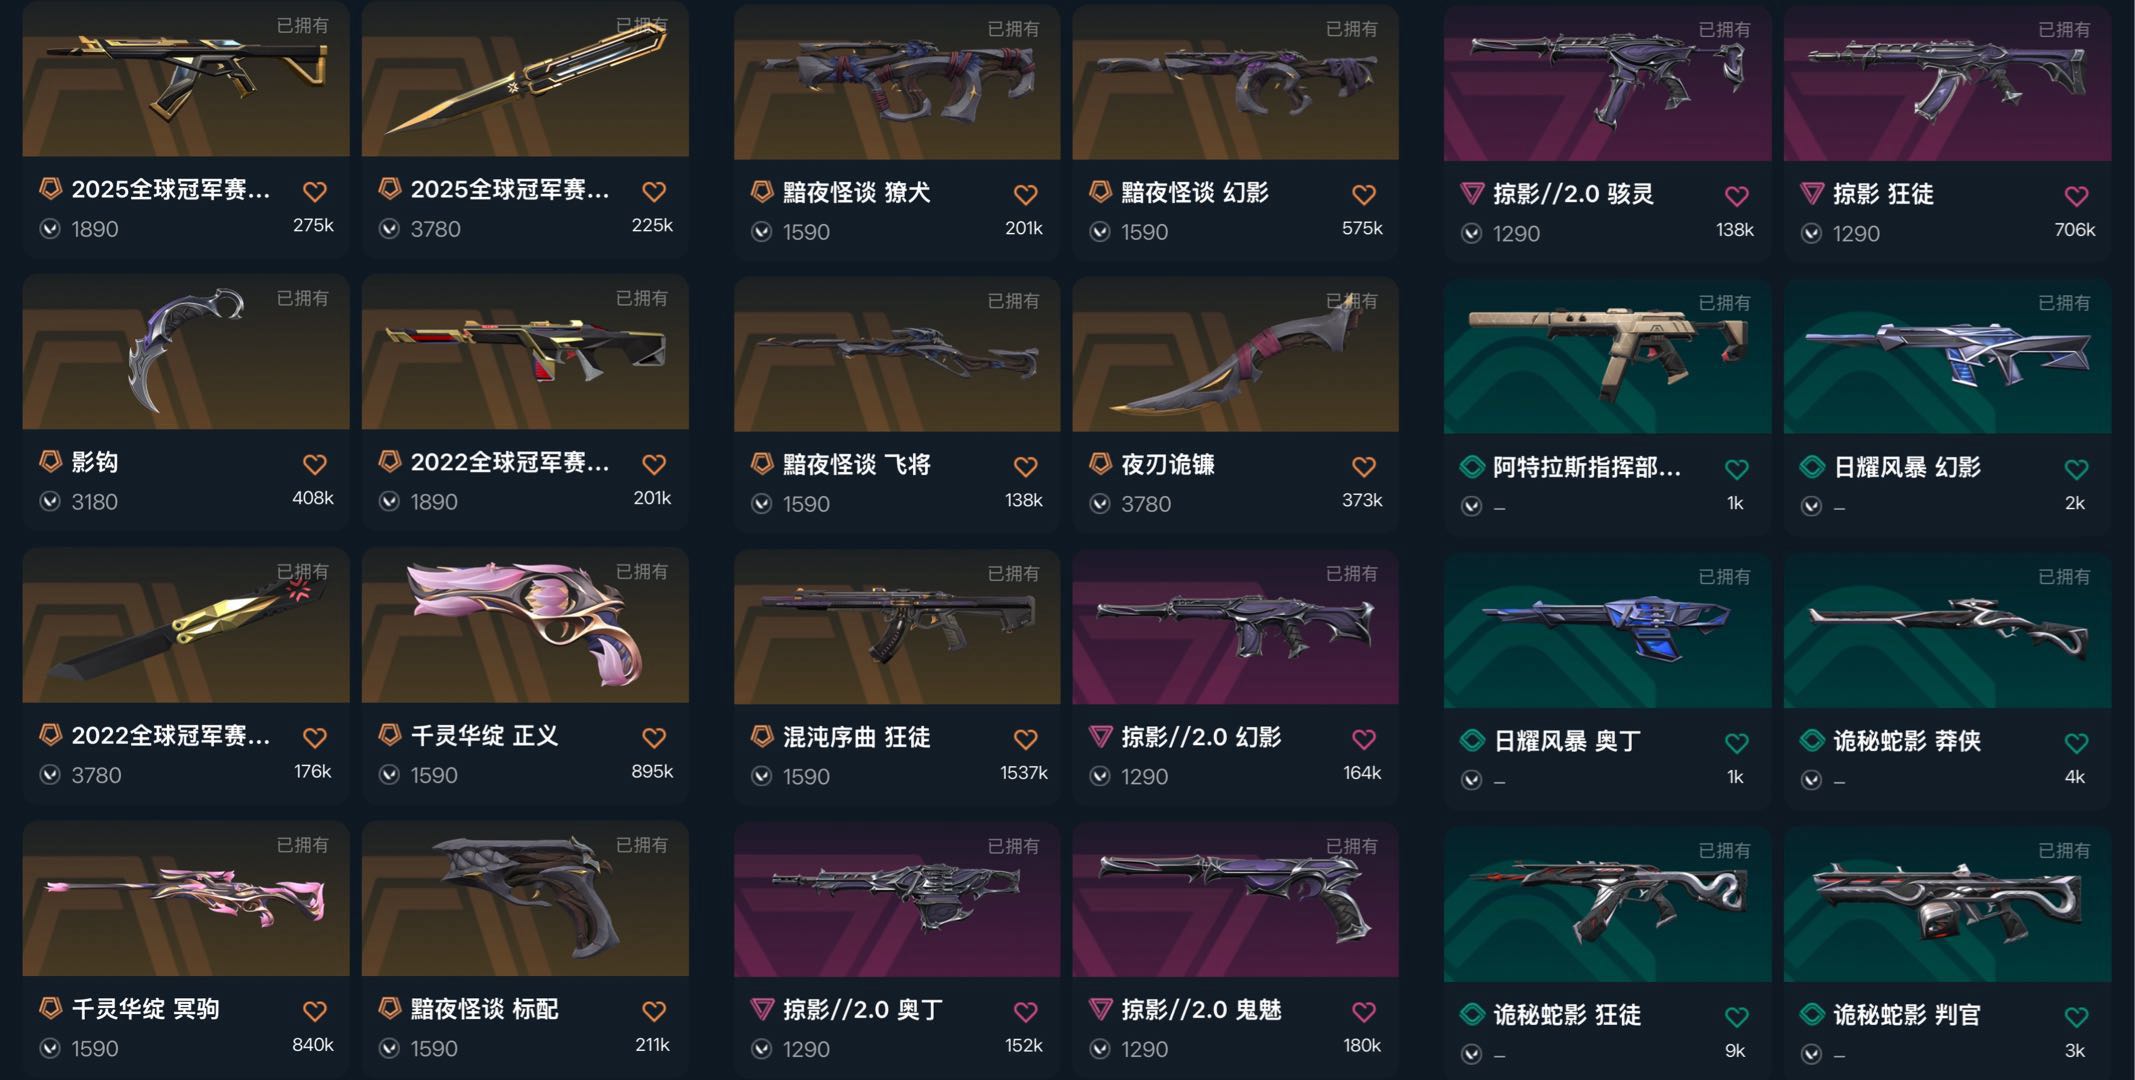Screen dimensions: 2135x1080
Task: Click the tier badge icon beside 黯夜怪谈 獠犬
Action: [762, 191]
